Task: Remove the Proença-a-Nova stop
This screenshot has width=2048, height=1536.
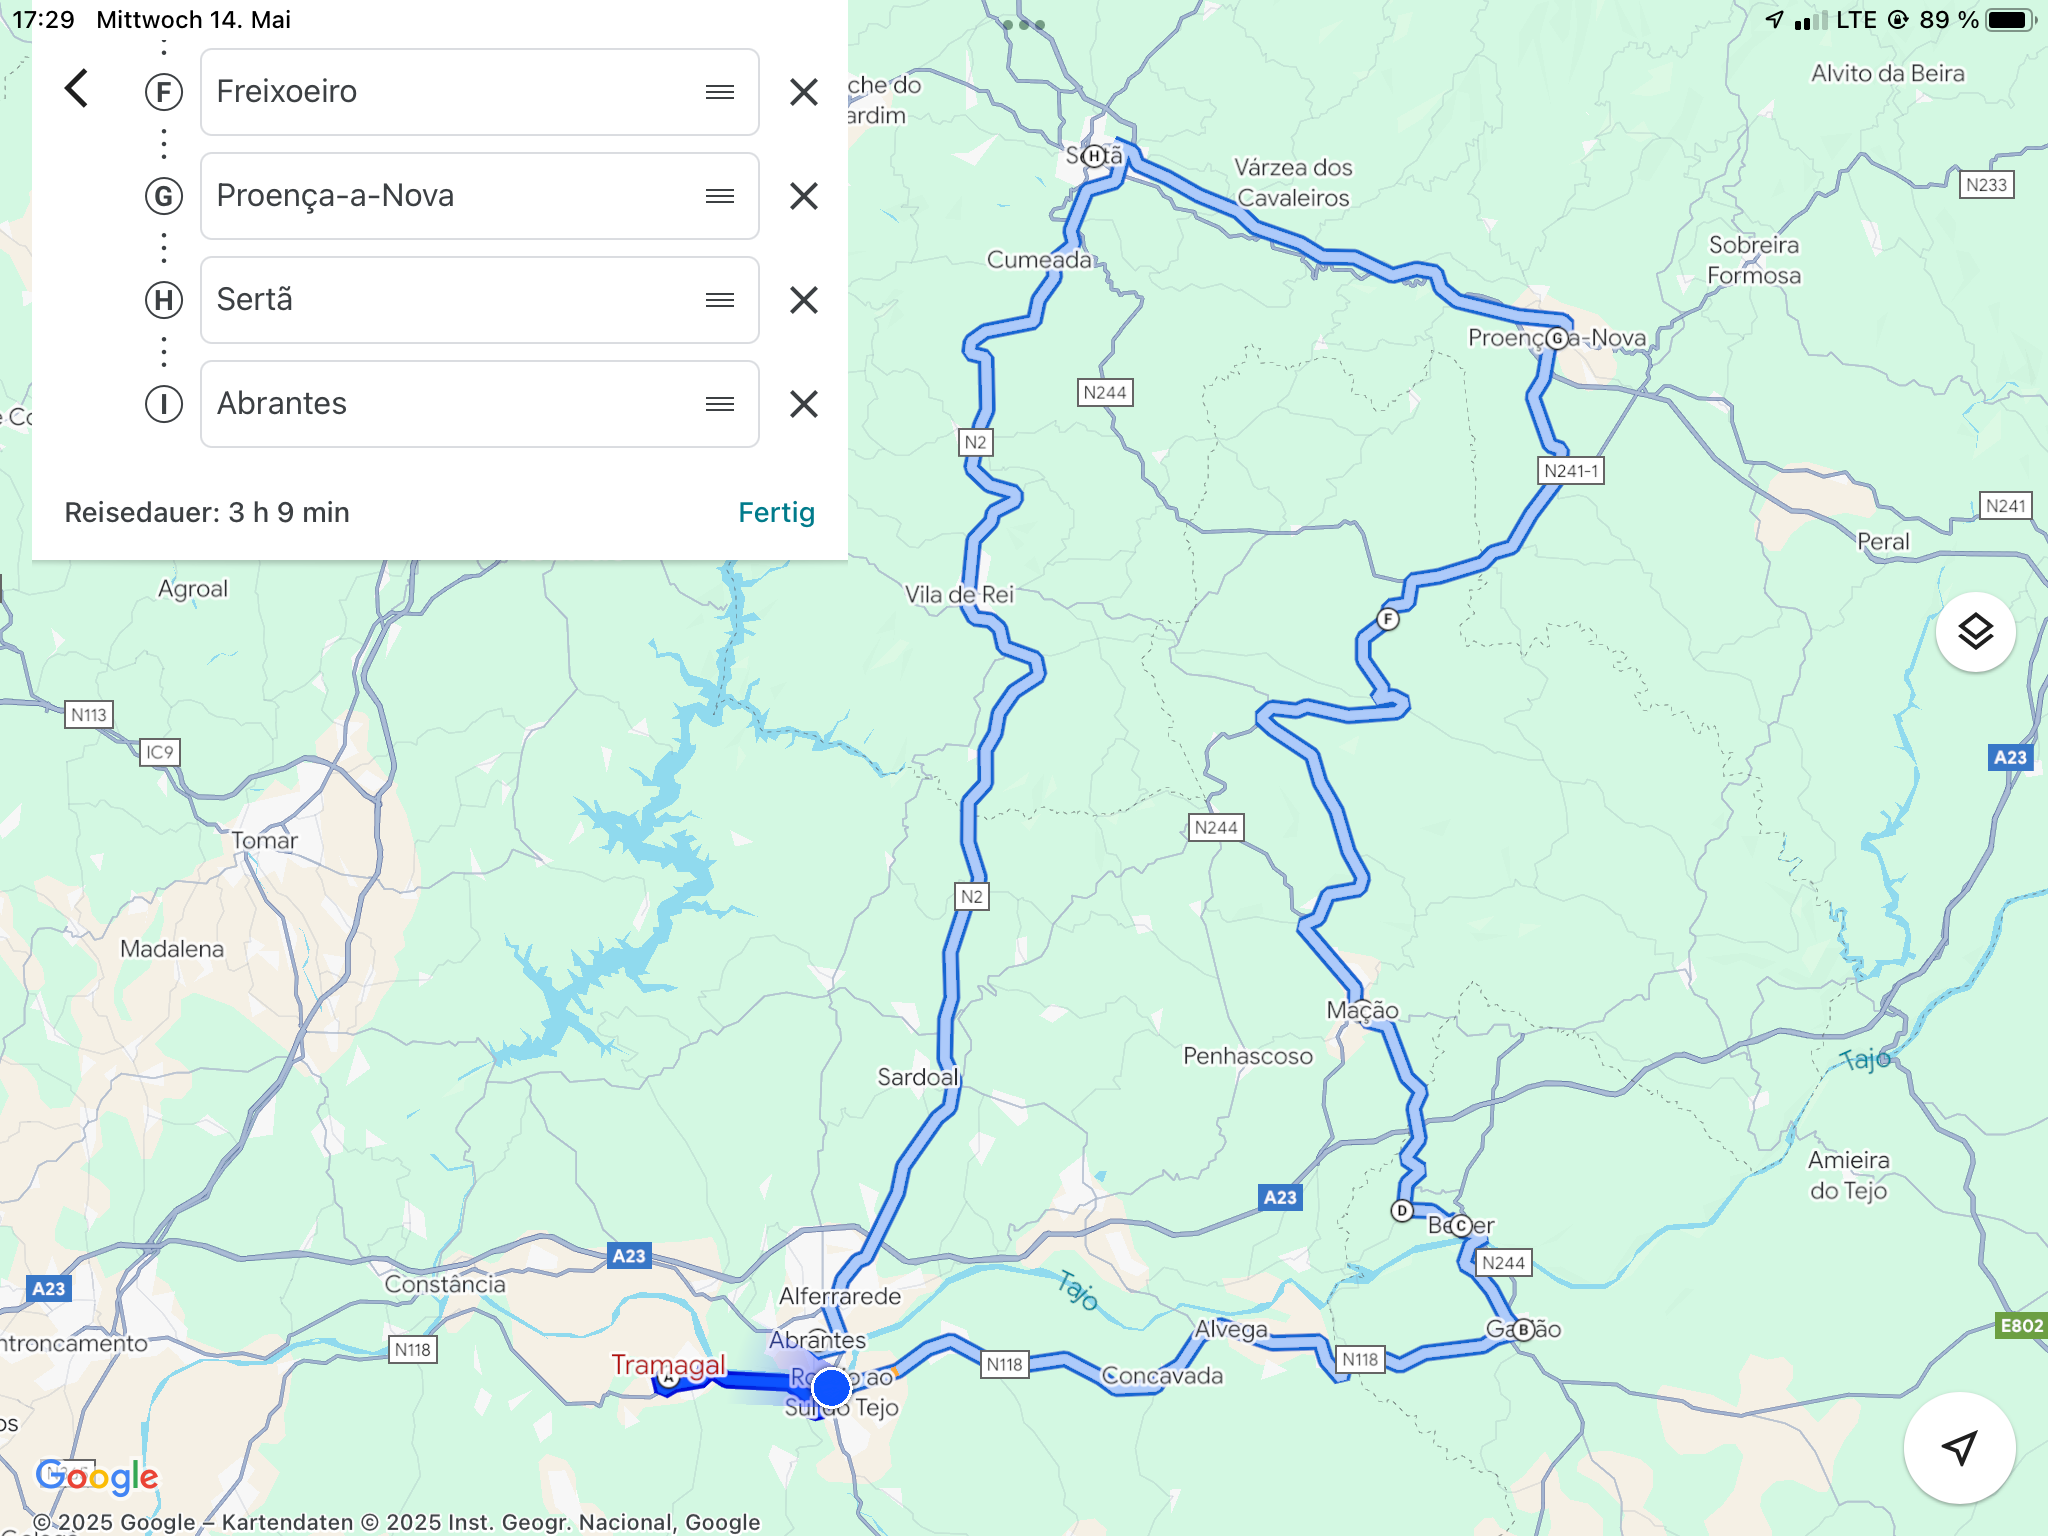Action: (804, 196)
